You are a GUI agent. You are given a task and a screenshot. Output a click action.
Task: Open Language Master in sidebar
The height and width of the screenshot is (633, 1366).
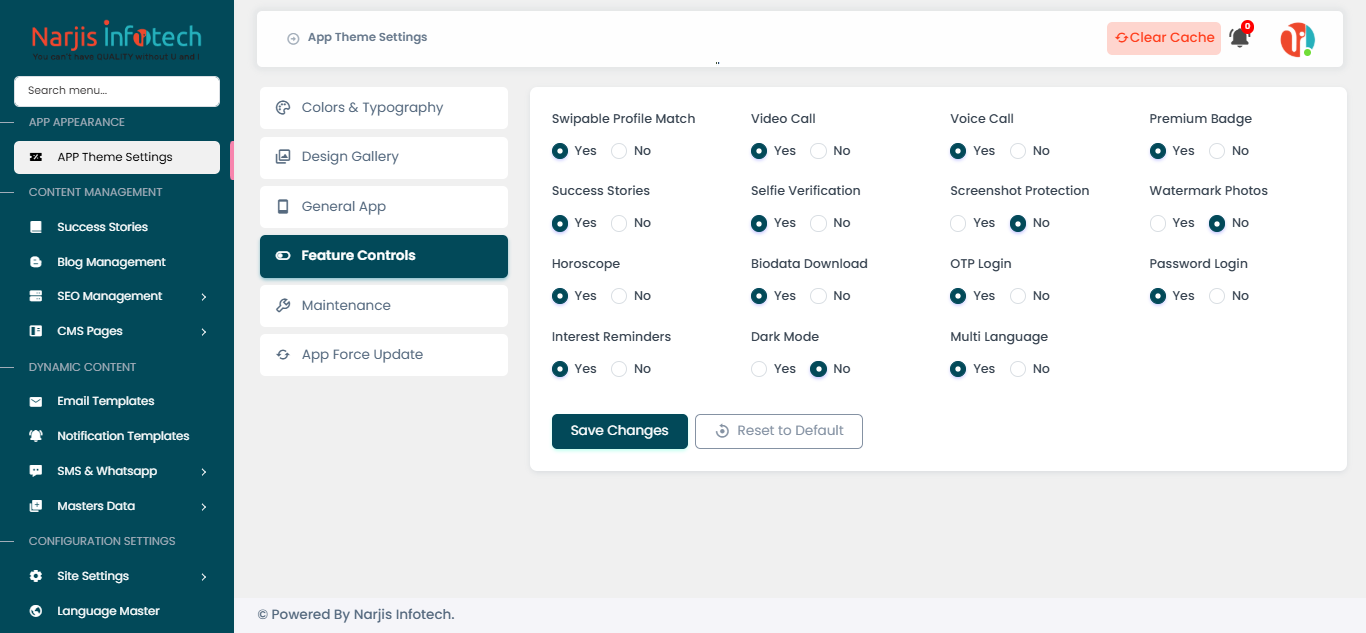[x=117, y=611]
